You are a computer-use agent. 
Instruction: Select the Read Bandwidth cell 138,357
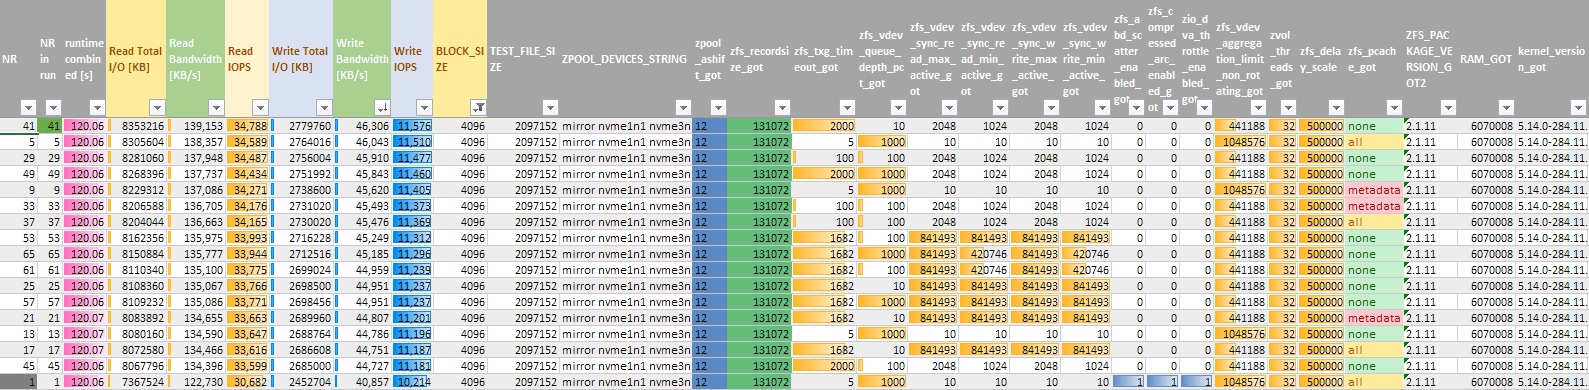197,142
